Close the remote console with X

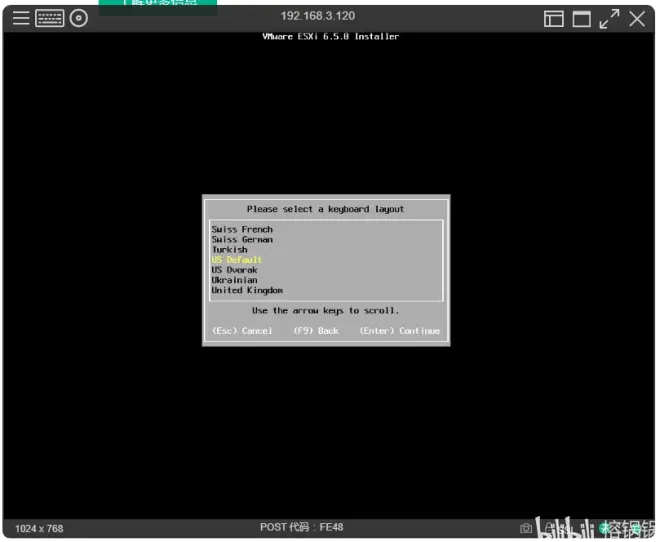point(637,19)
